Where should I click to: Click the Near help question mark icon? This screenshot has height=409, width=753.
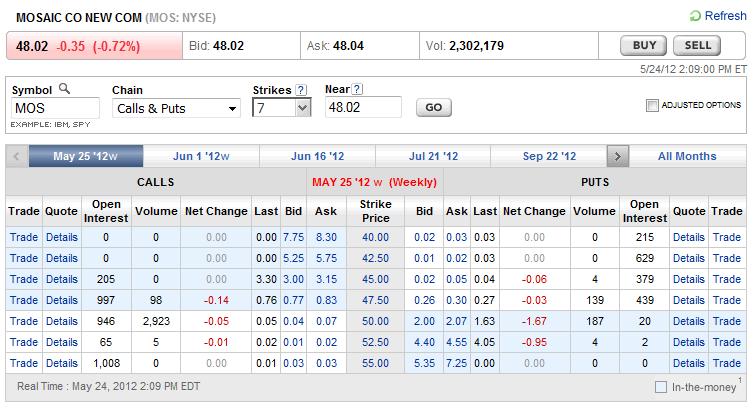358,90
